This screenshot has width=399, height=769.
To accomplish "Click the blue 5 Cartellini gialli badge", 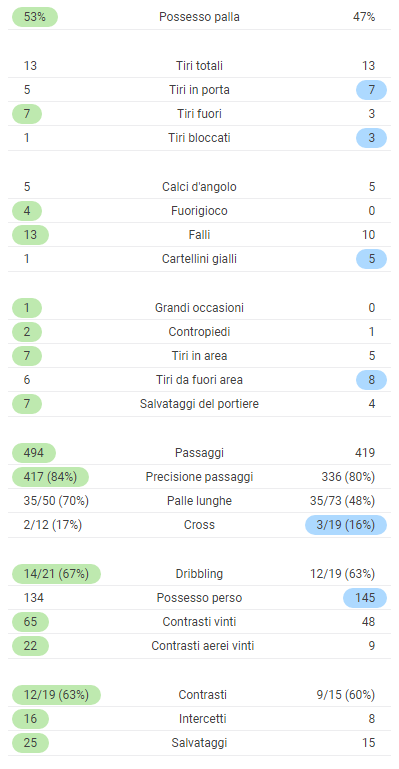I will [371, 259].
